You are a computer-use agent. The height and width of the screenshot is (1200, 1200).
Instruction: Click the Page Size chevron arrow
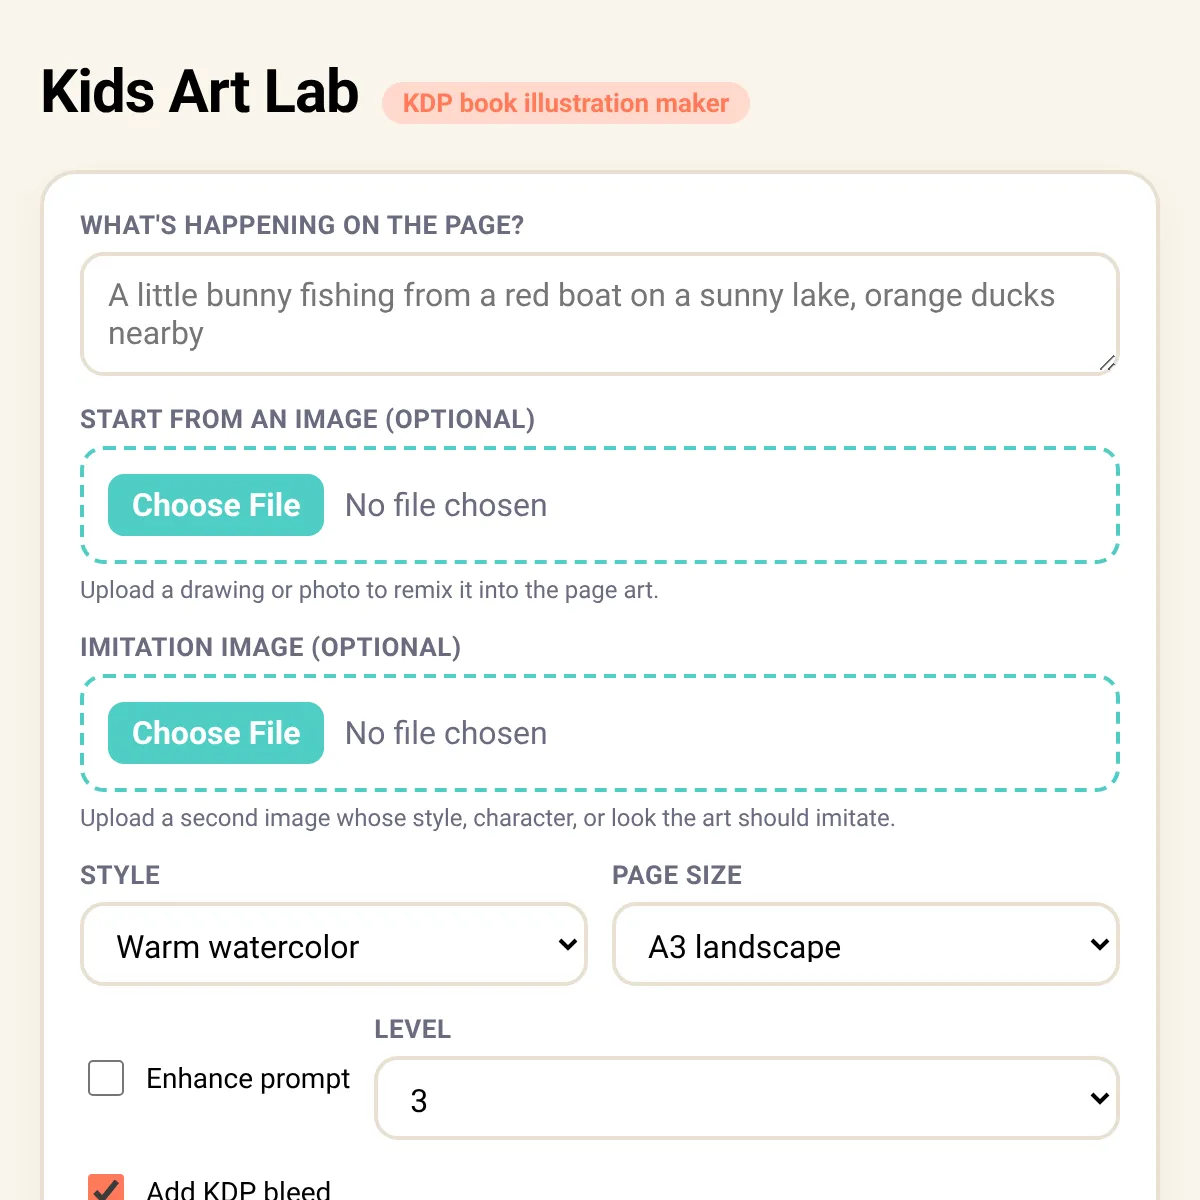coord(1099,945)
